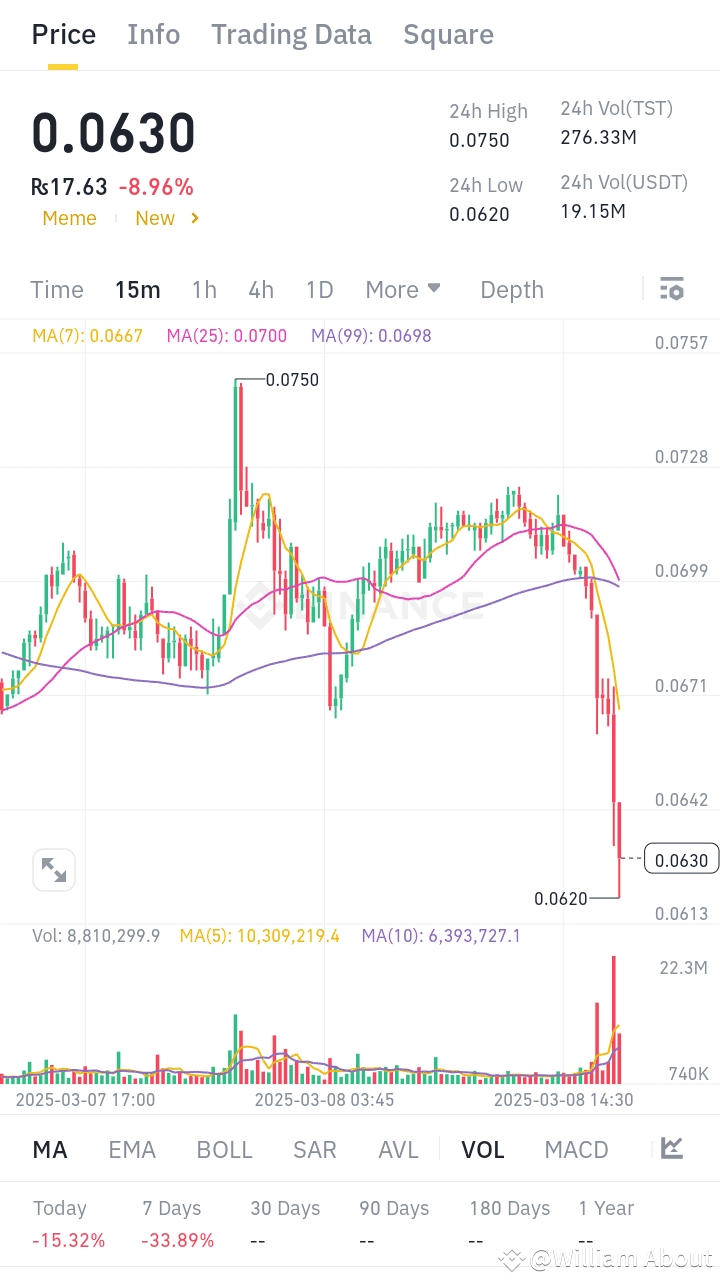Viewport: 720px width, 1281px height.
Task: Switch to the Square tab
Action: click(448, 34)
